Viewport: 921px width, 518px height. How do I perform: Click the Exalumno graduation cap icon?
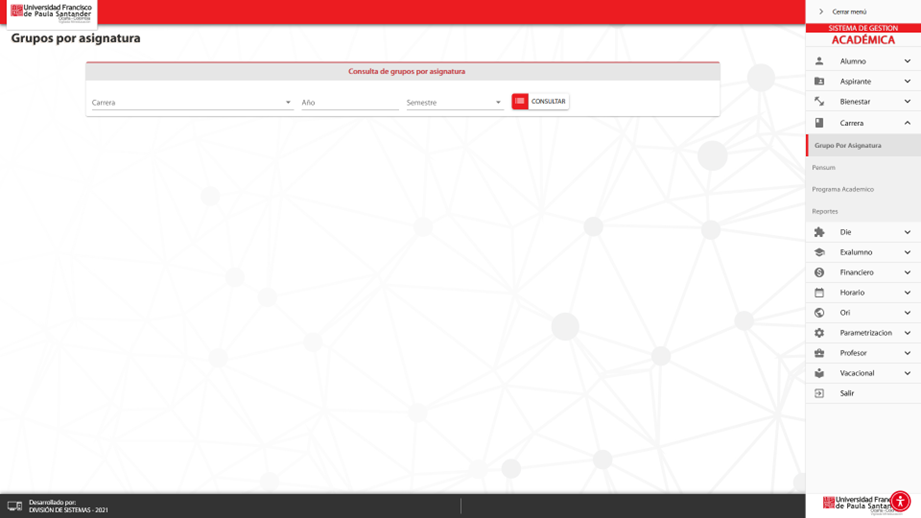tap(819, 252)
